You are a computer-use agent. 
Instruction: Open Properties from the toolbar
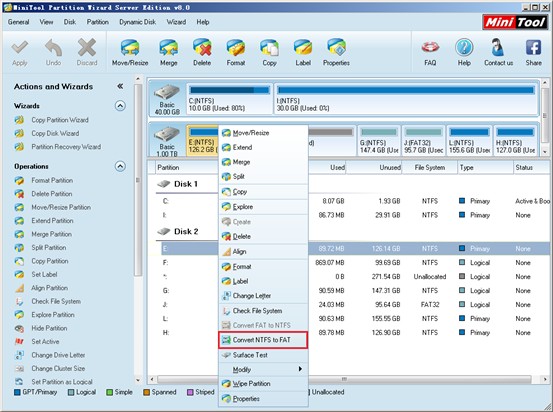pos(336,53)
